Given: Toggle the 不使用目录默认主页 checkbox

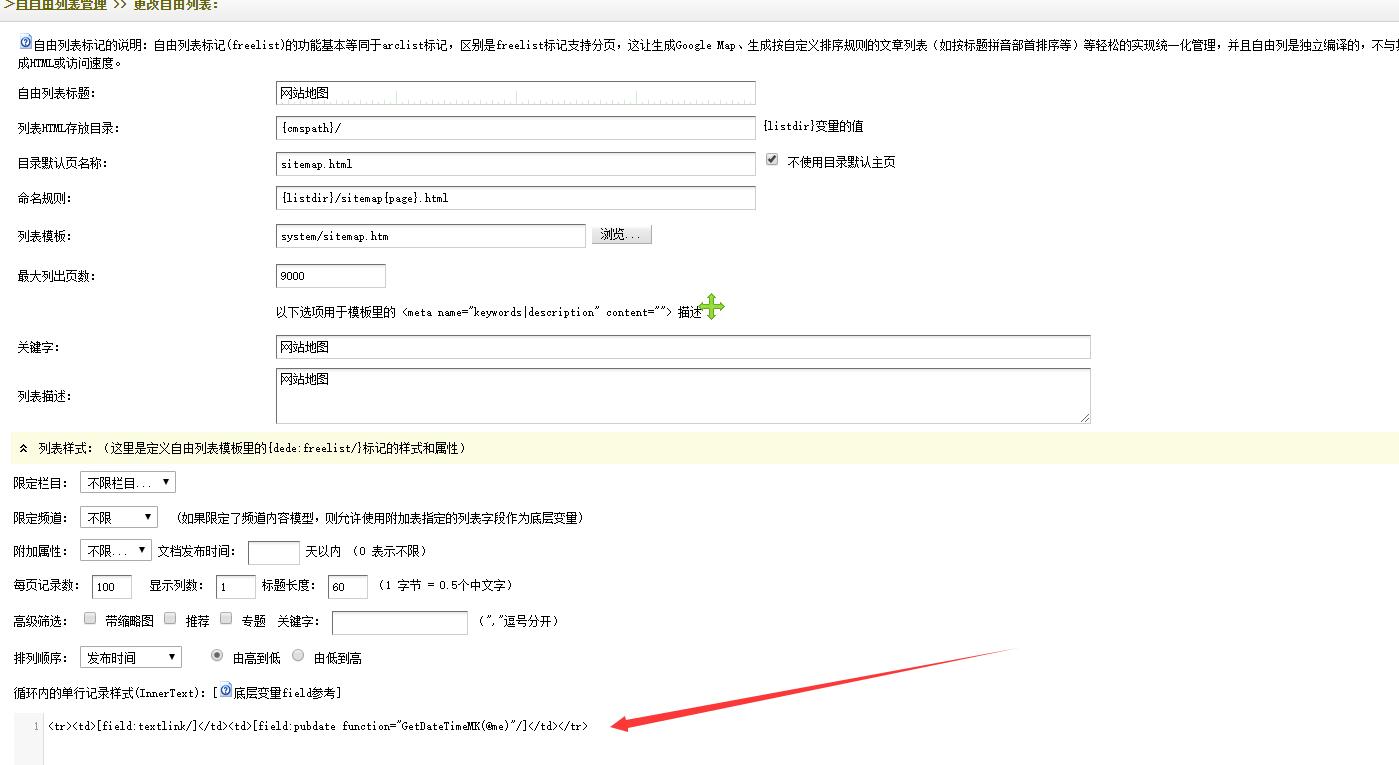Looking at the screenshot, I should click(x=772, y=160).
